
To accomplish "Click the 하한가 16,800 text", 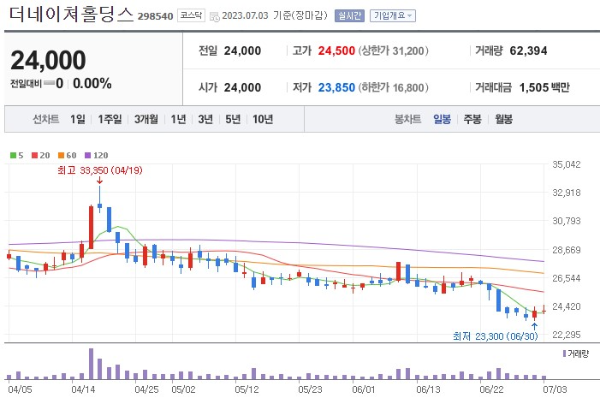I will (x=393, y=88).
